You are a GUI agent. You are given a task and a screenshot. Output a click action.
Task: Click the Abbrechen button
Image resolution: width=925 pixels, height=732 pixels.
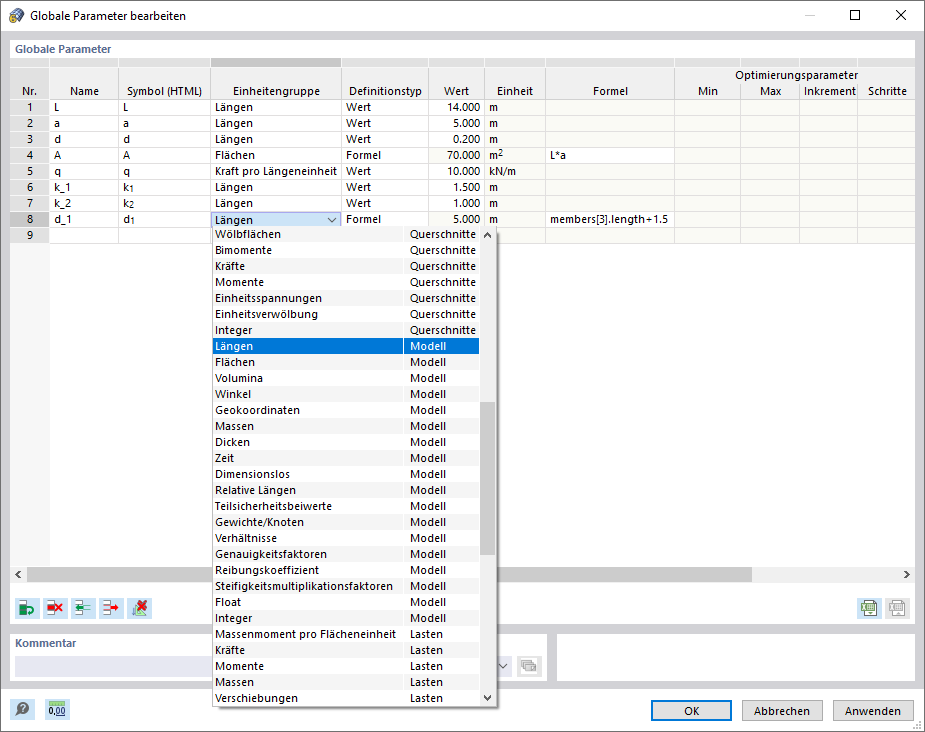(x=781, y=710)
